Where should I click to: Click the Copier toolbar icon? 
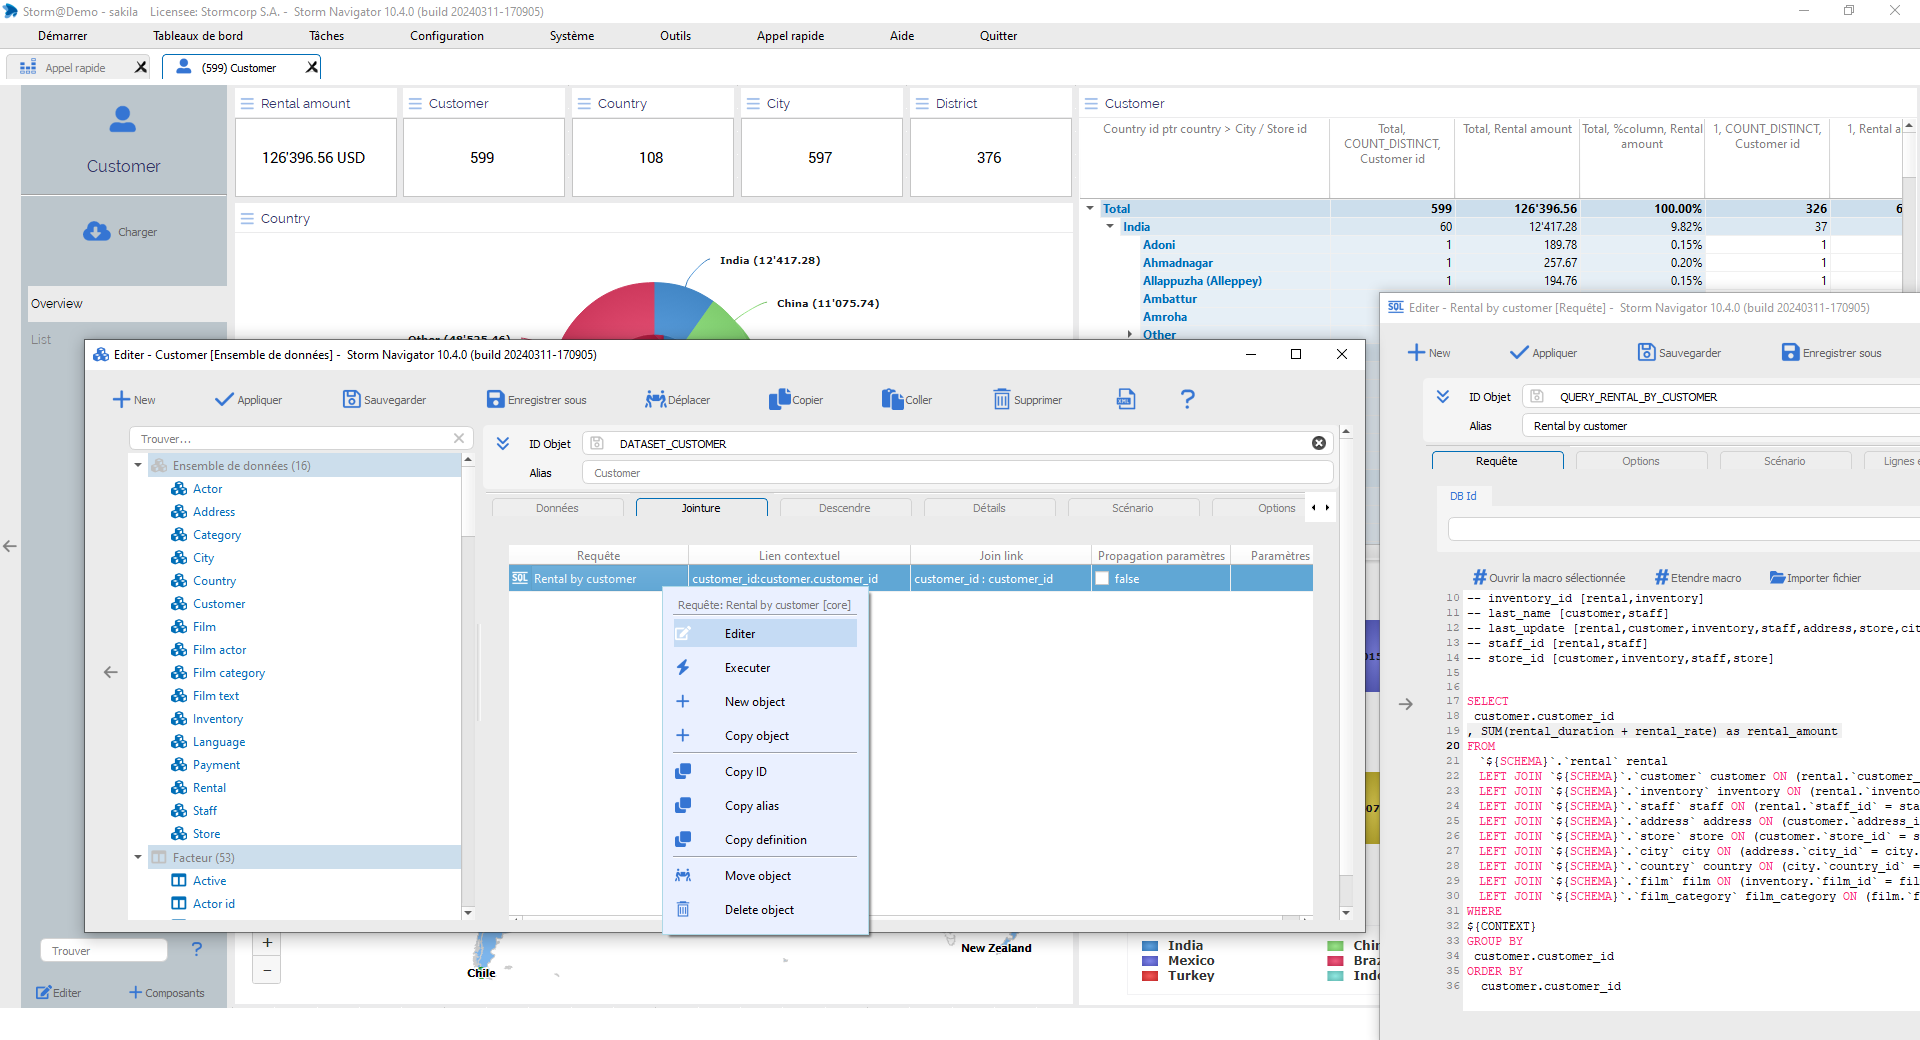tap(779, 400)
